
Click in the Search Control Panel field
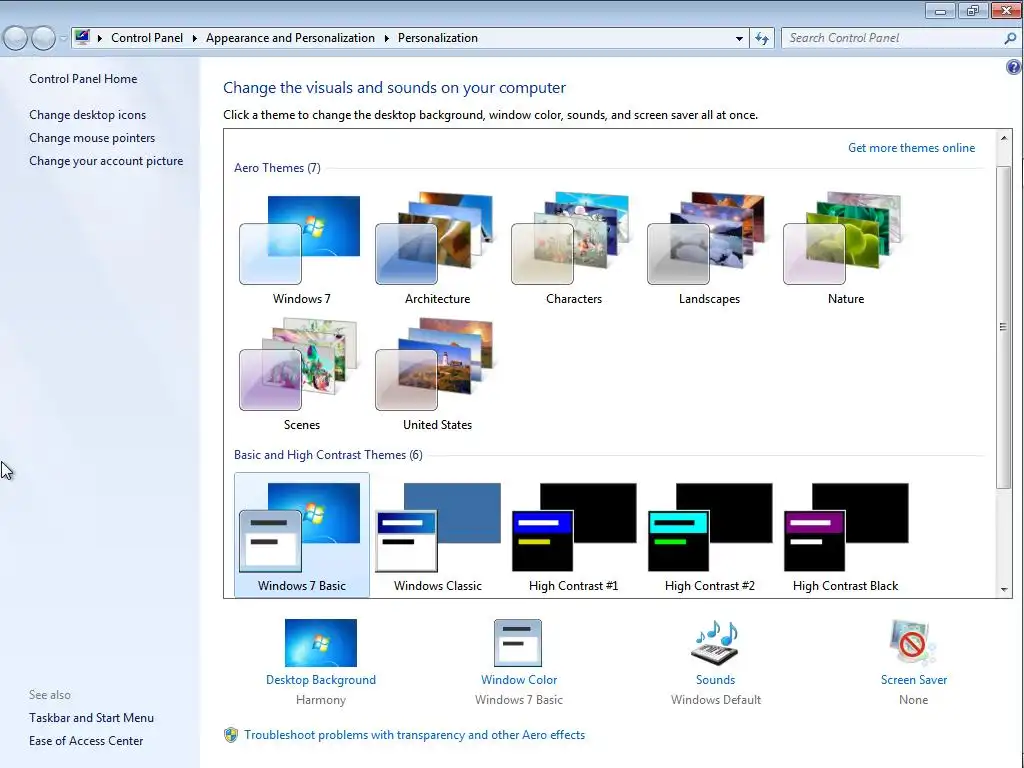893,39
